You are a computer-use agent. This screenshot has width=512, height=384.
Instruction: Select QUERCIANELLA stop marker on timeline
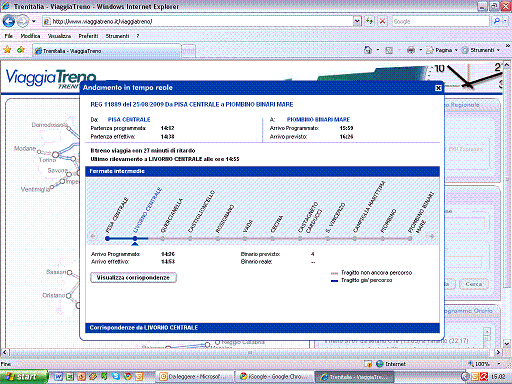tap(162, 238)
